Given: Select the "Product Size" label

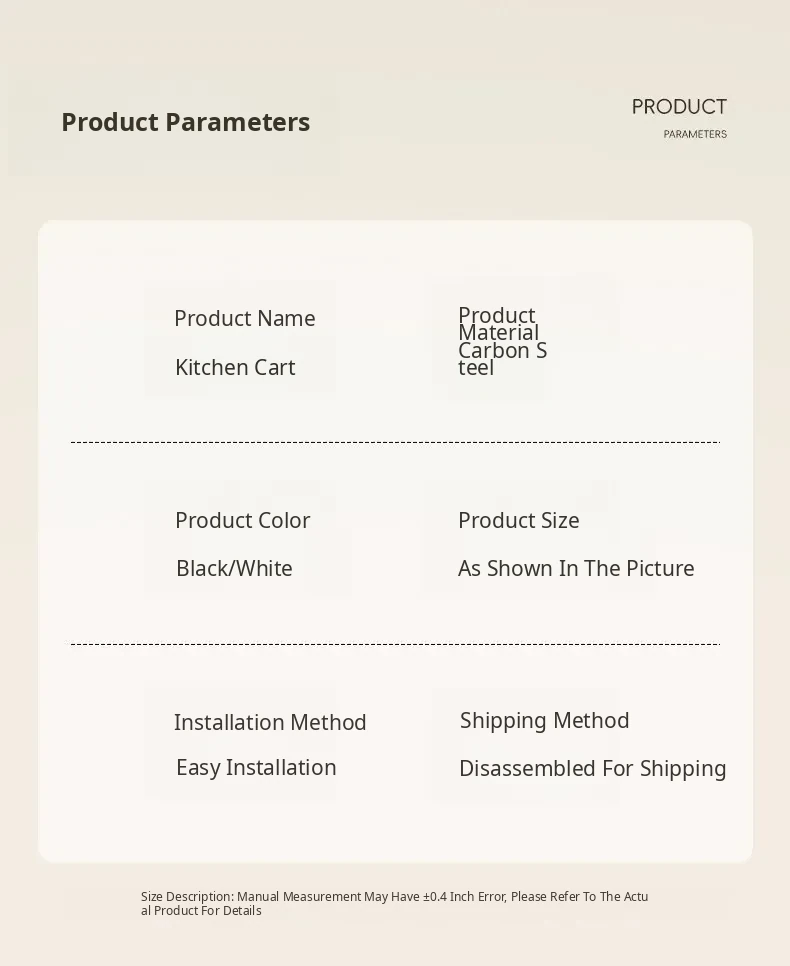Looking at the screenshot, I should 518,520.
